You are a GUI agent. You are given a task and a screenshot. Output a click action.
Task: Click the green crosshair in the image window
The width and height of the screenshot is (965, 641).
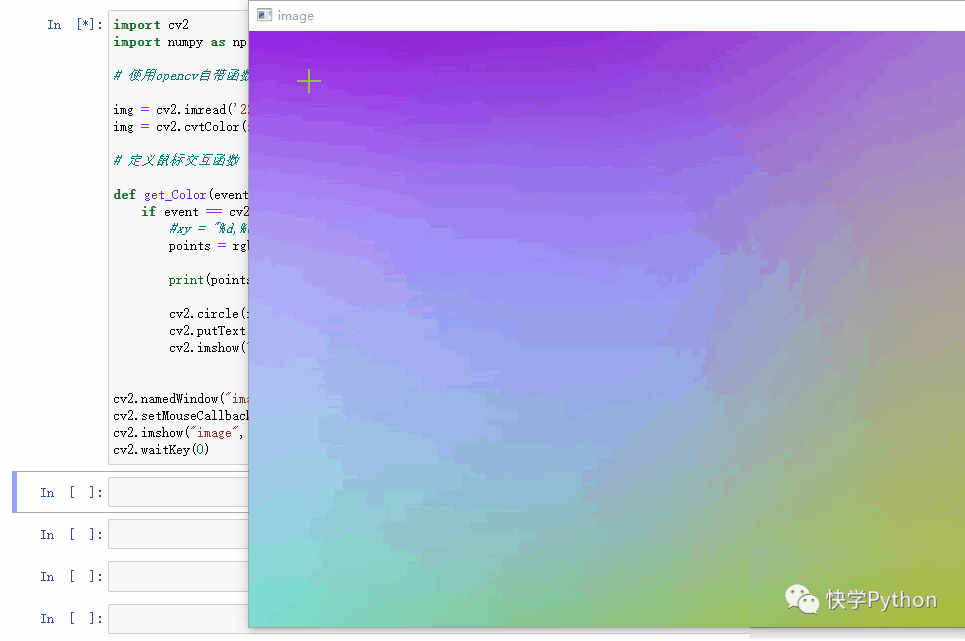coord(309,81)
